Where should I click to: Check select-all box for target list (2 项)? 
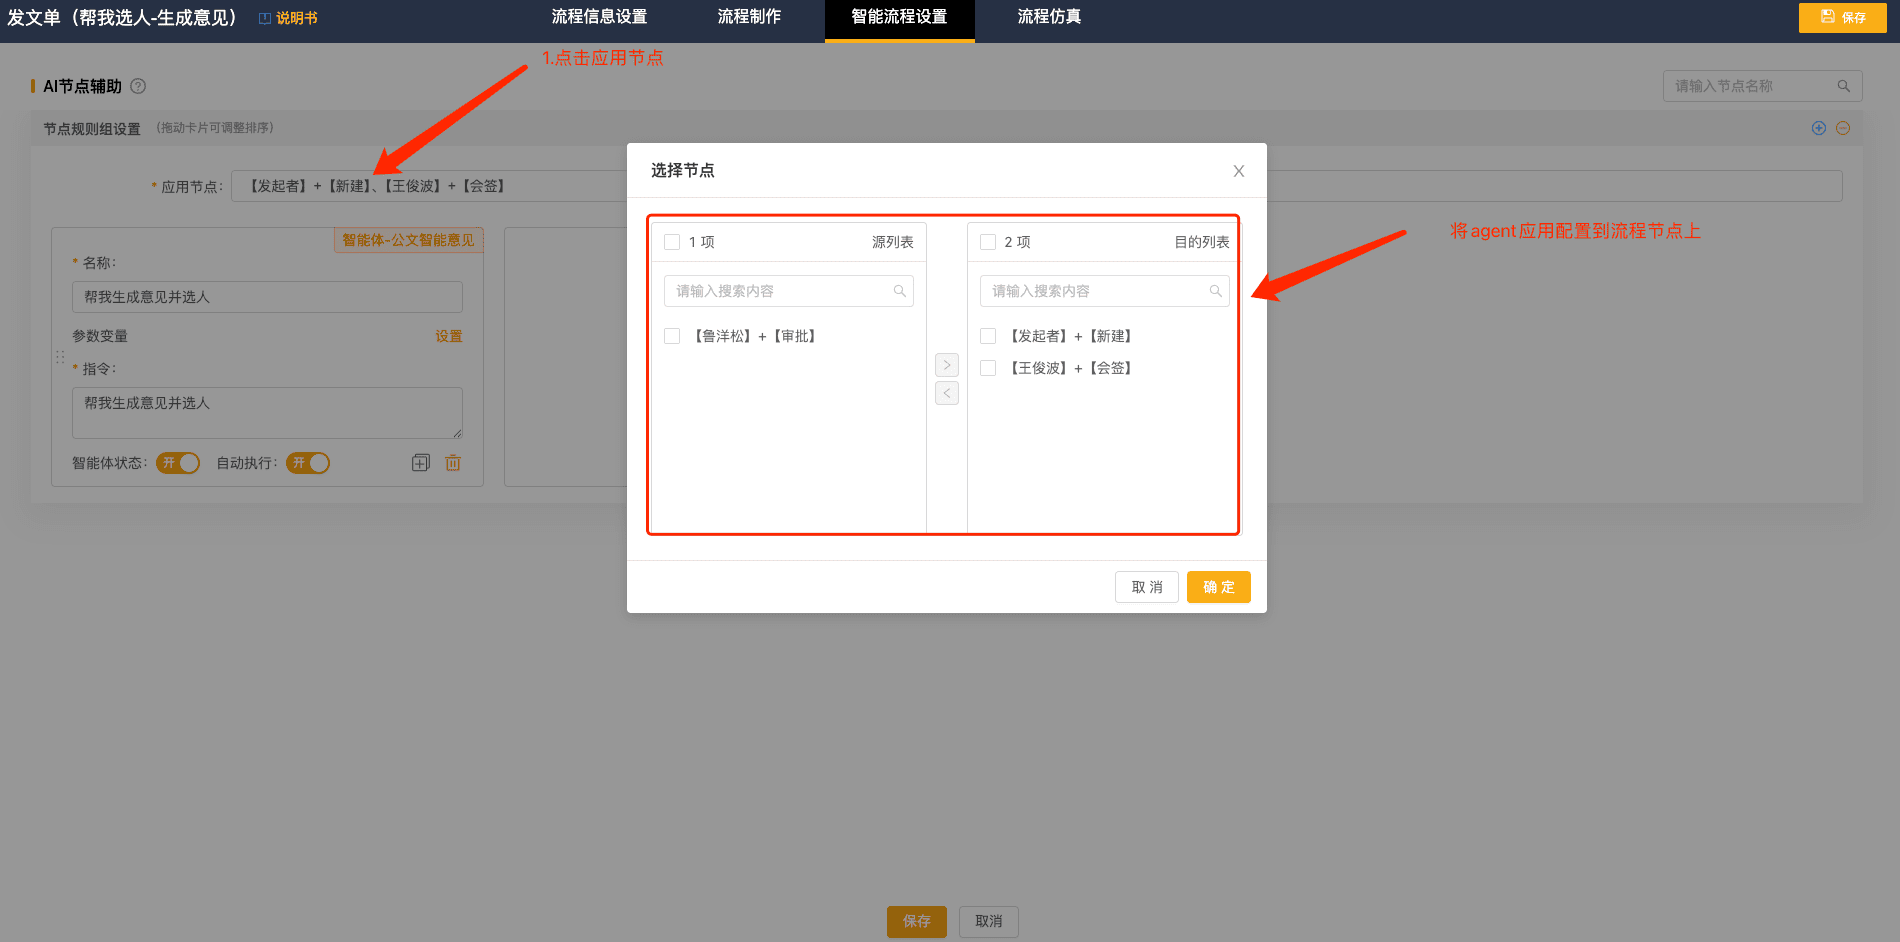click(x=988, y=242)
